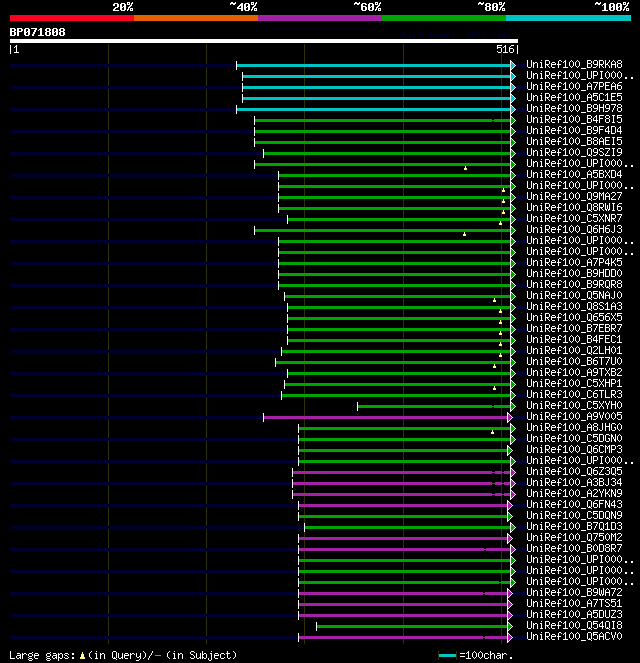Select the label UniRef100_A7P4K5

pyautogui.click(x=574, y=262)
